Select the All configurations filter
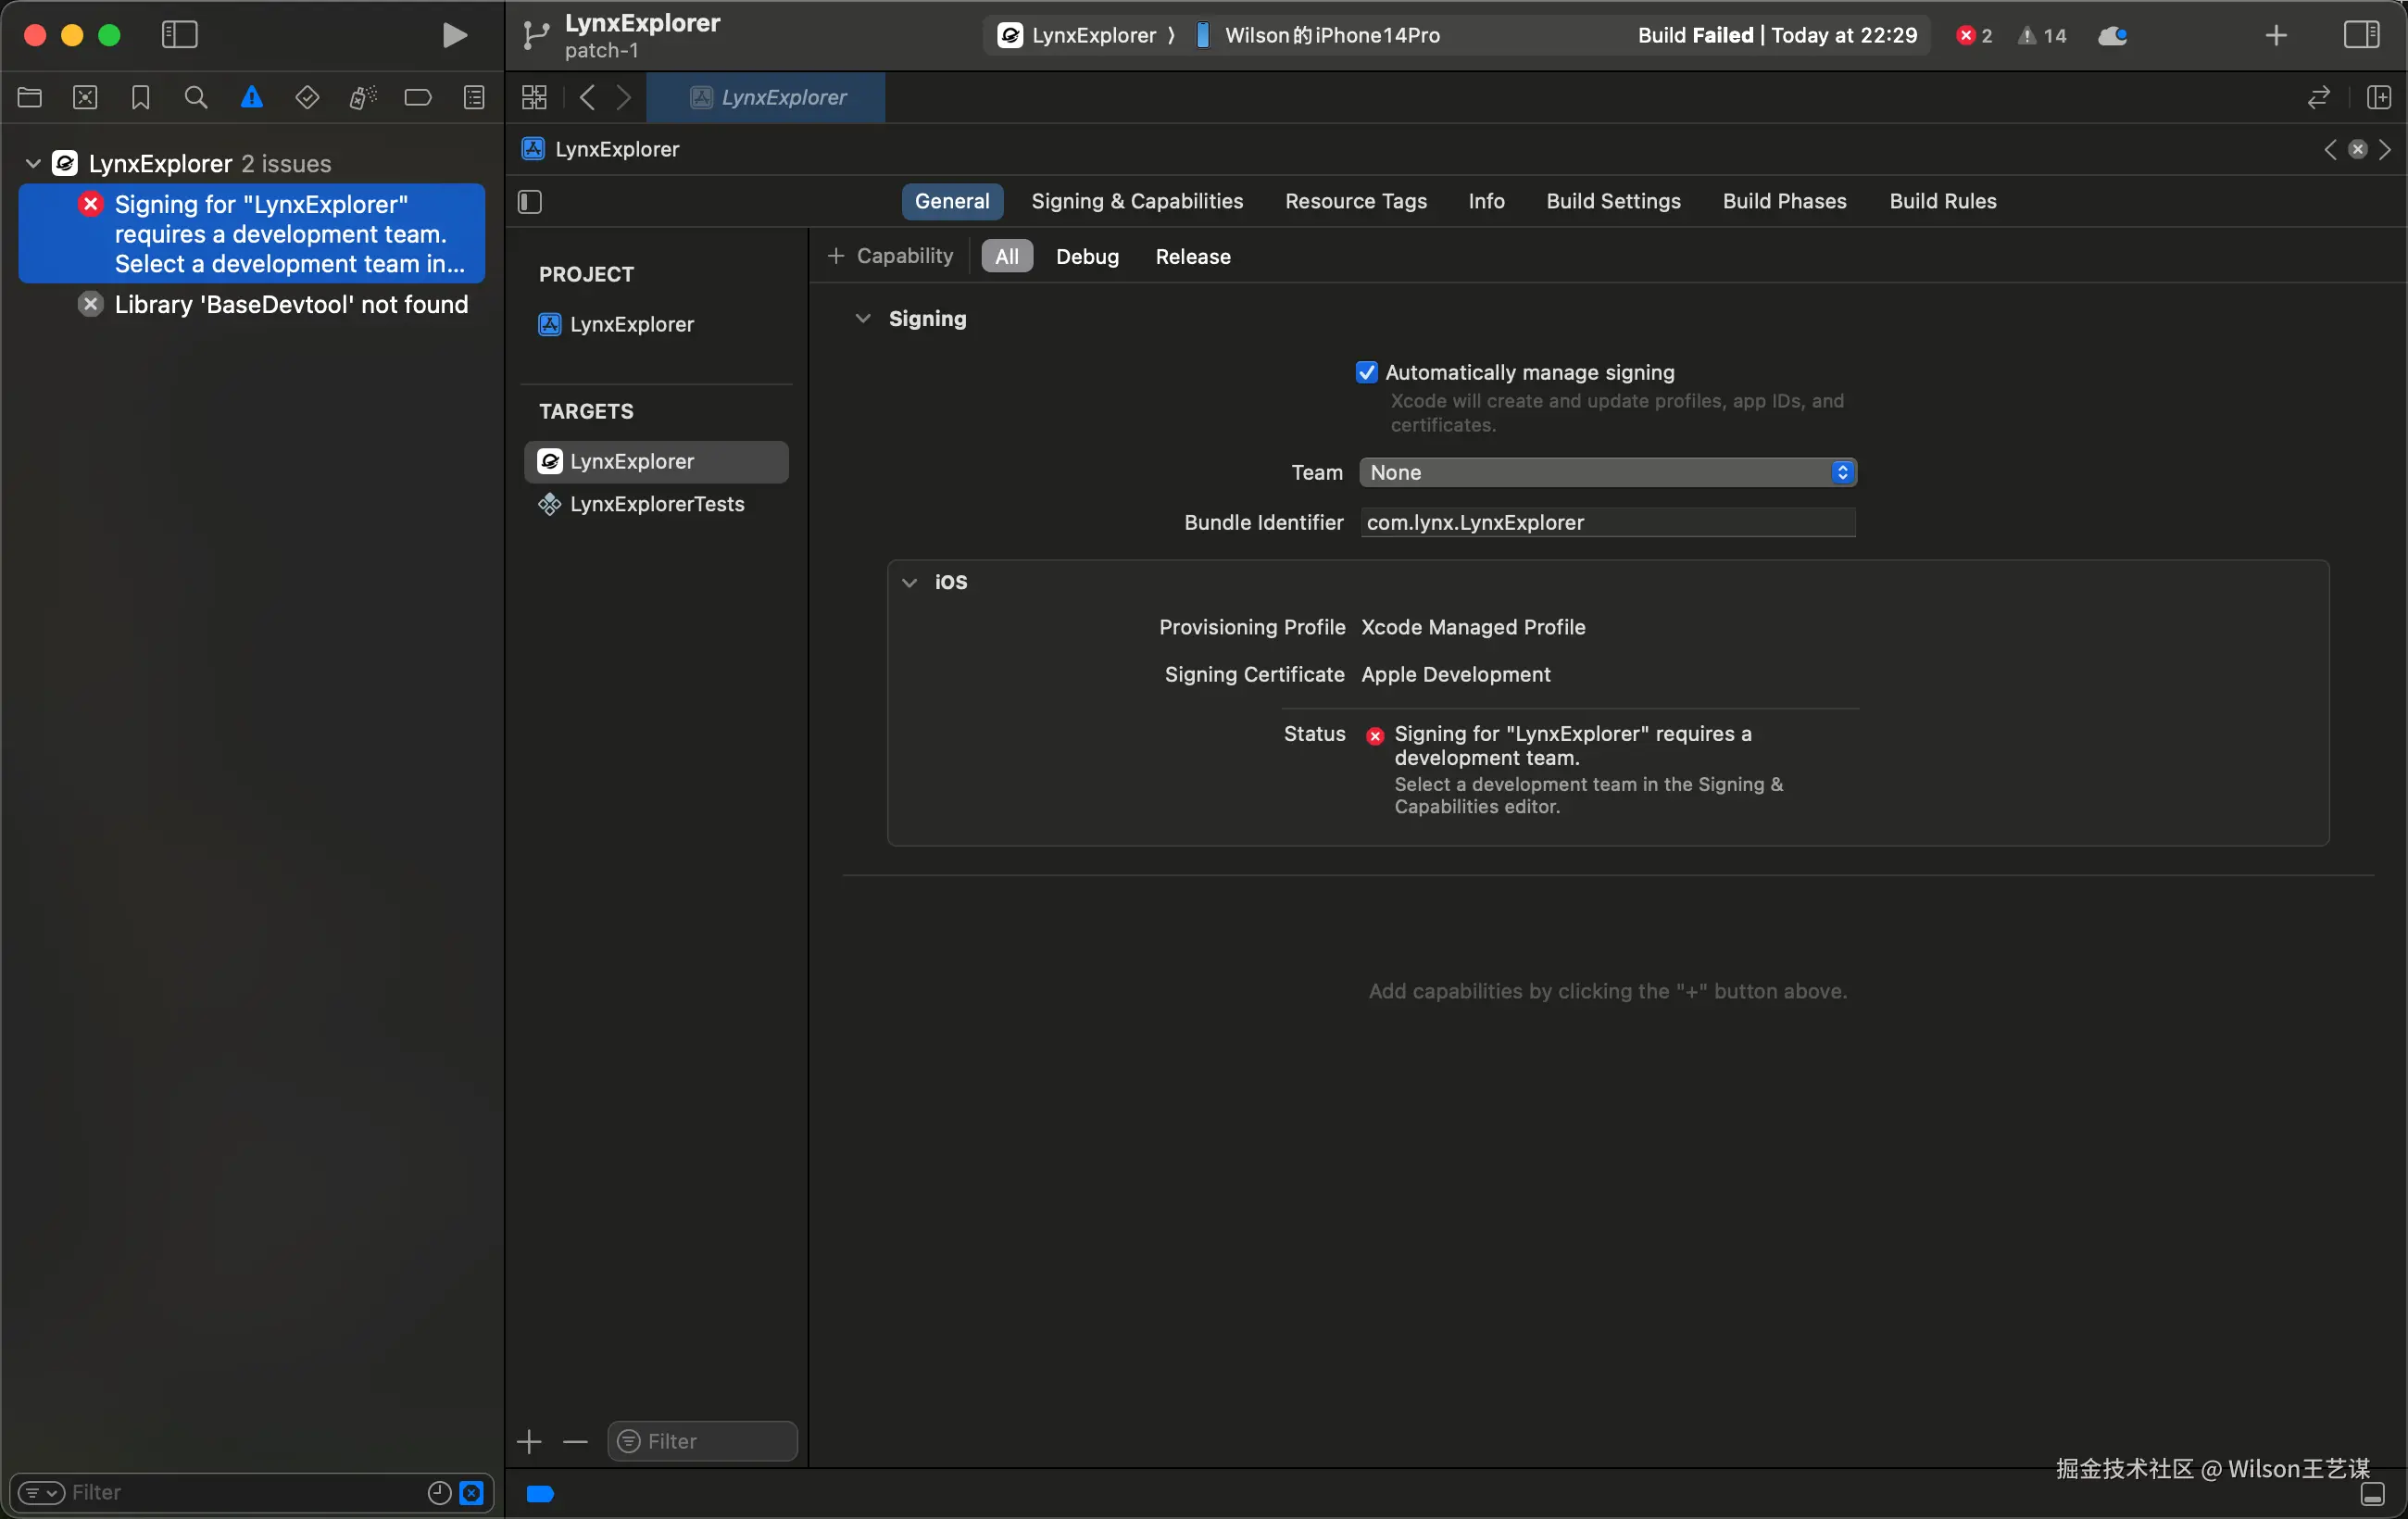Screen dimensions: 2408x1519 [x=1007, y=256]
